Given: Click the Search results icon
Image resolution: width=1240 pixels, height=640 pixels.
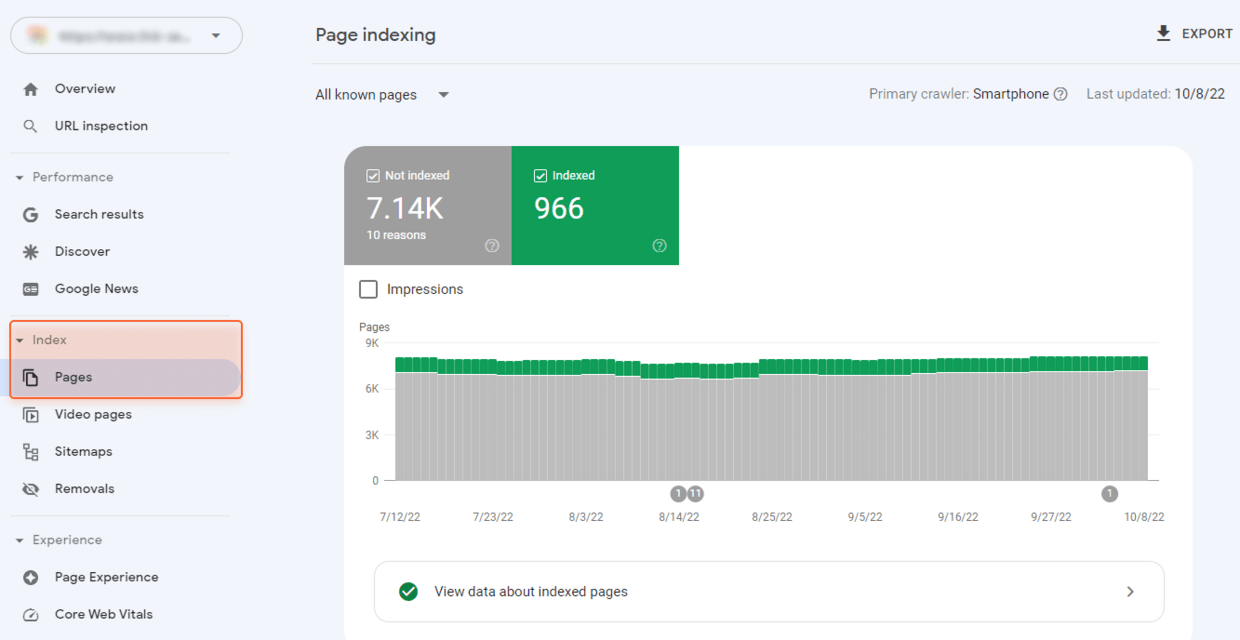Looking at the screenshot, I should [x=33, y=213].
